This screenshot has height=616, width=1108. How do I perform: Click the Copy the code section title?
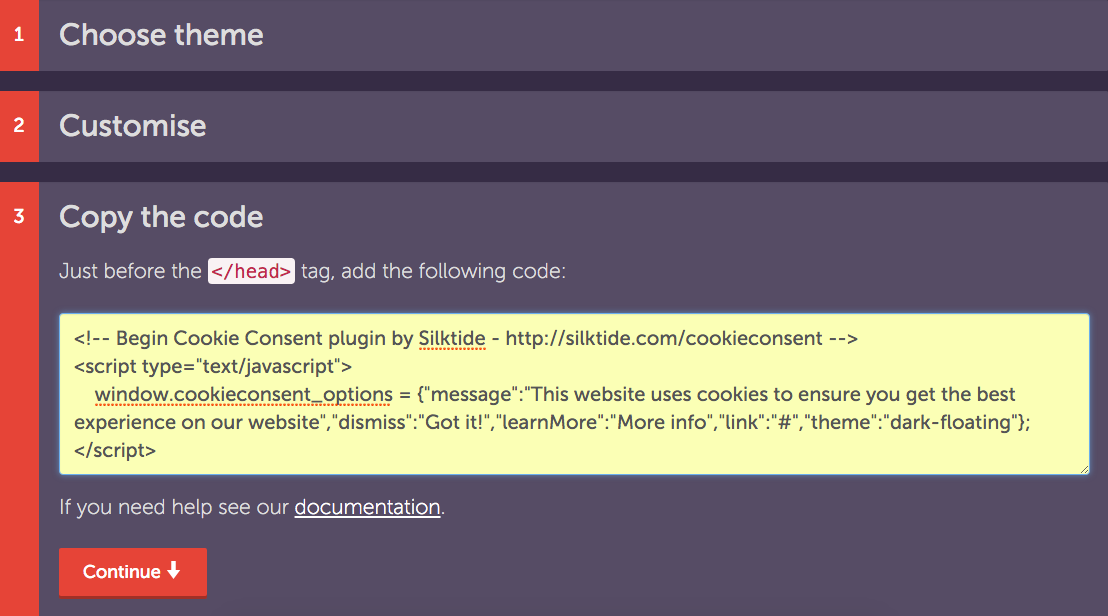tap(161, 216)
